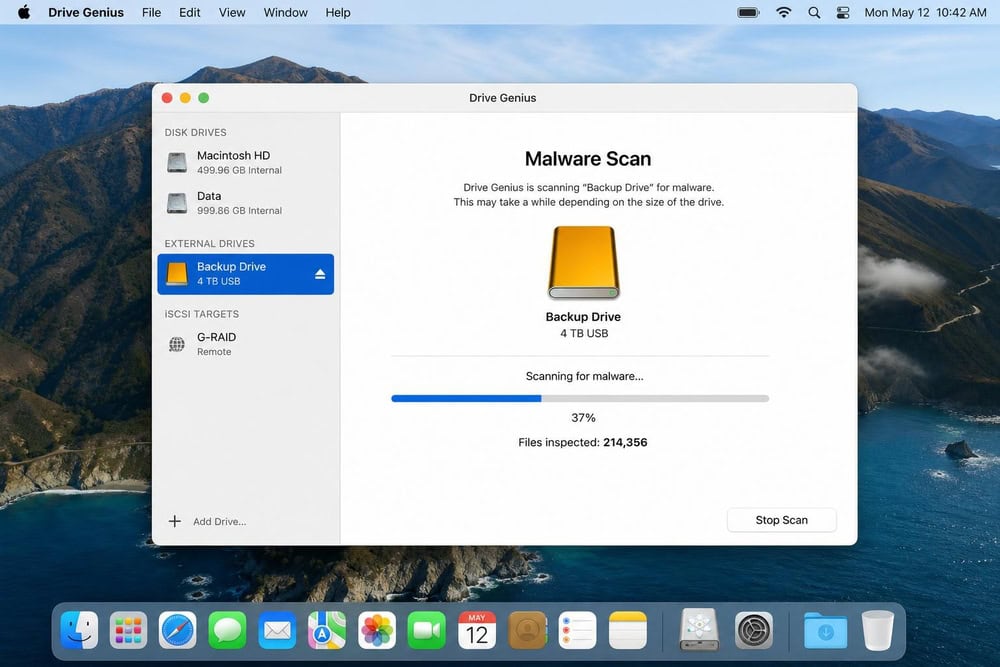Click the Malware Scan heading
The image size is (1000, 667).
pyautogui.click(x=588, y=159)
